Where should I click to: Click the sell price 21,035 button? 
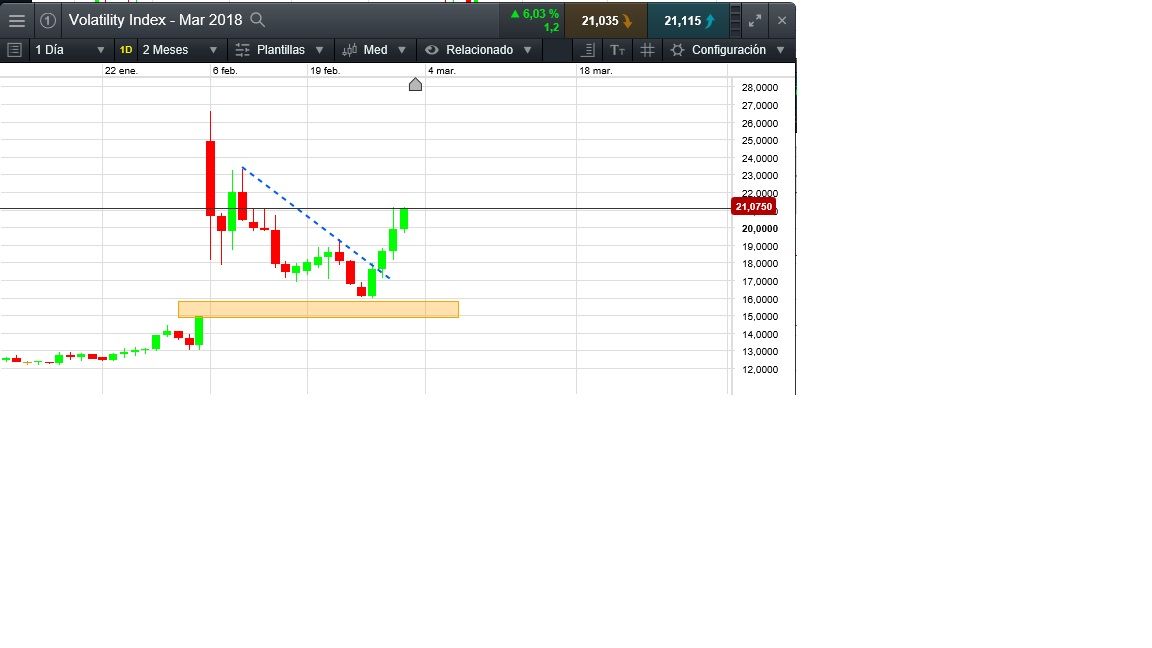coord(606,20)
